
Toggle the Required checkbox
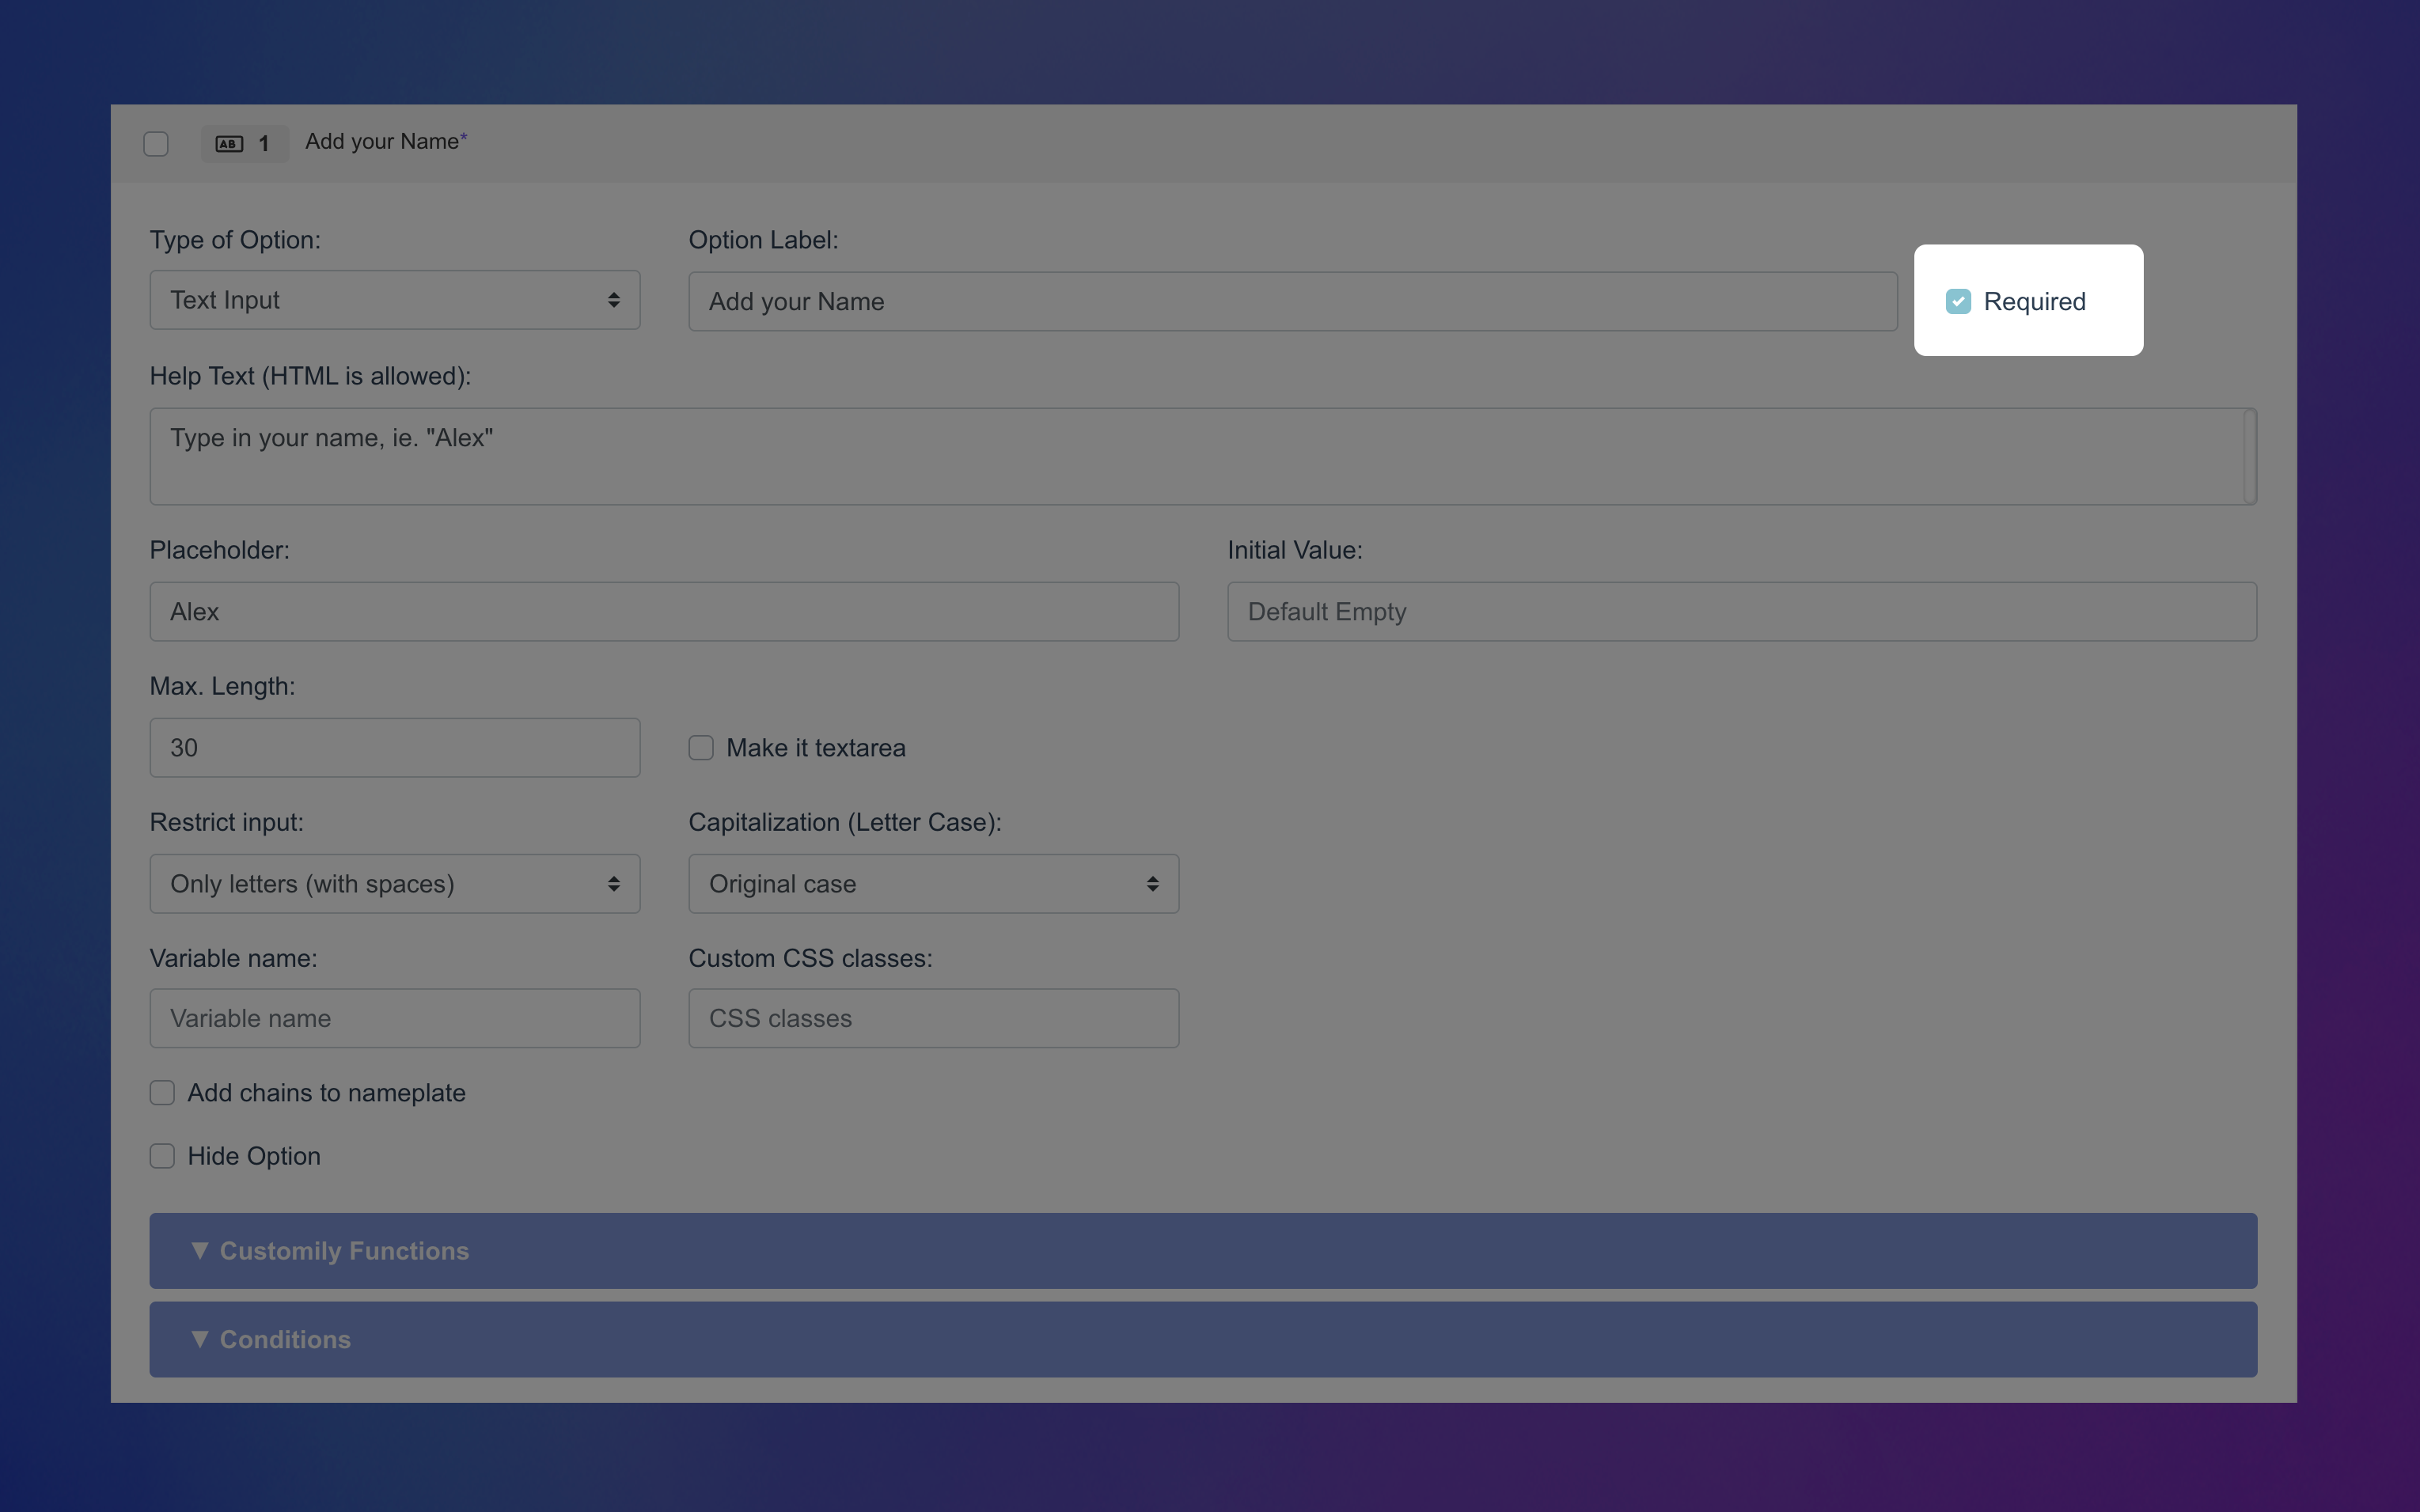1957,301
